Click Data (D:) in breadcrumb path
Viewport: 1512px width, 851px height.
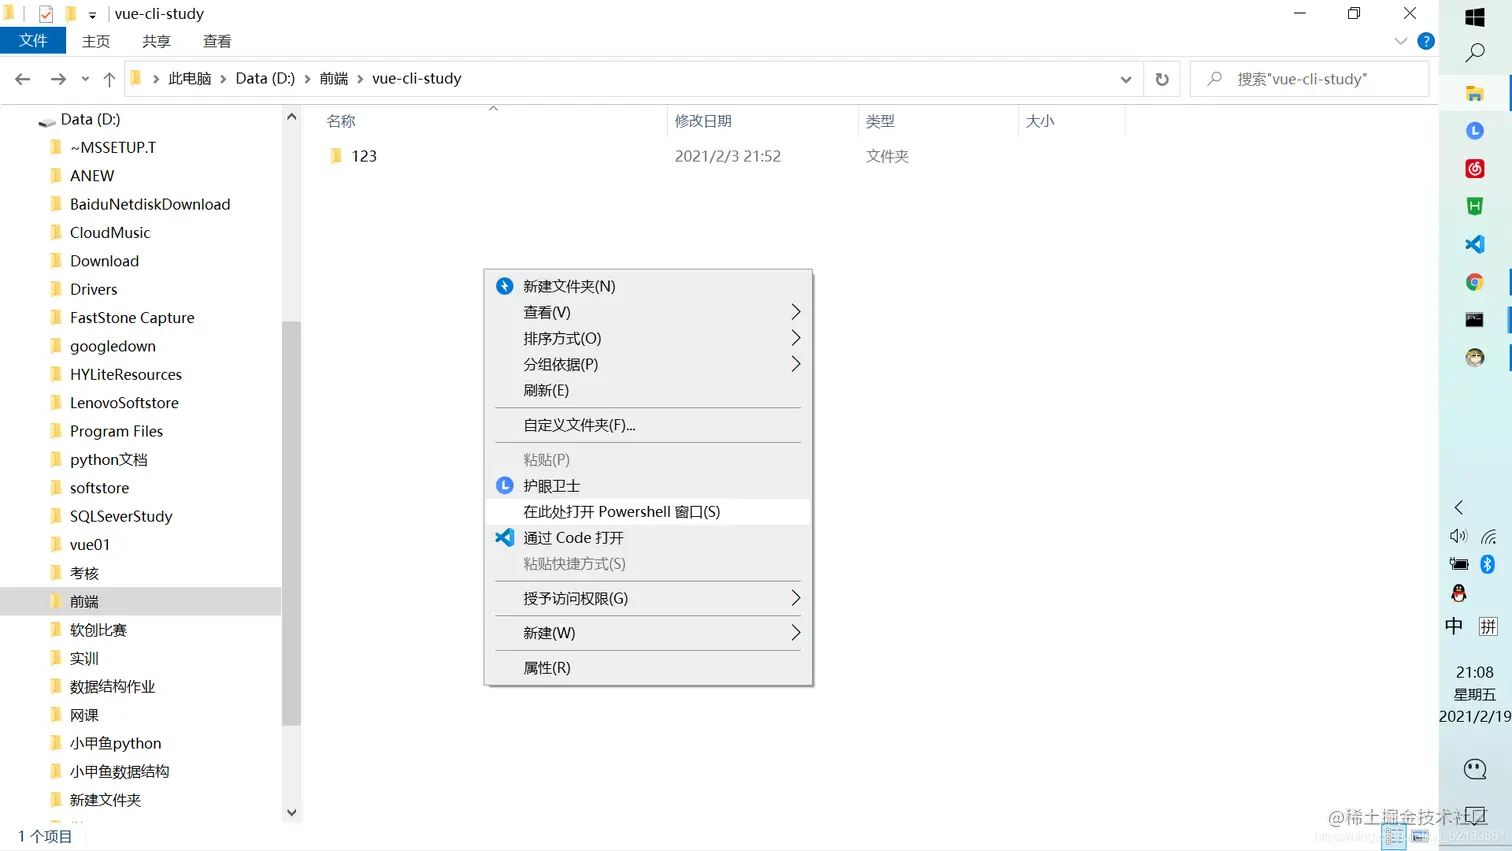coord(265,79)
